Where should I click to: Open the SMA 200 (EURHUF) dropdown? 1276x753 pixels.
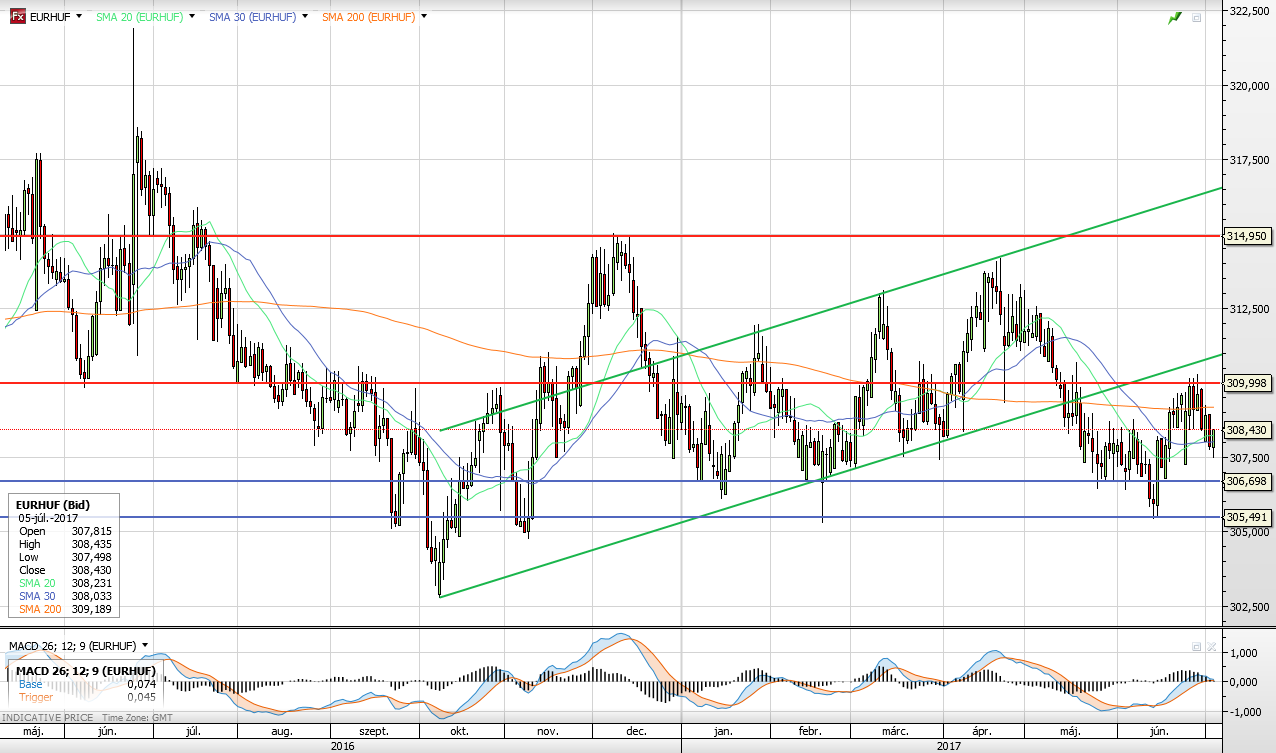point(425,17)
